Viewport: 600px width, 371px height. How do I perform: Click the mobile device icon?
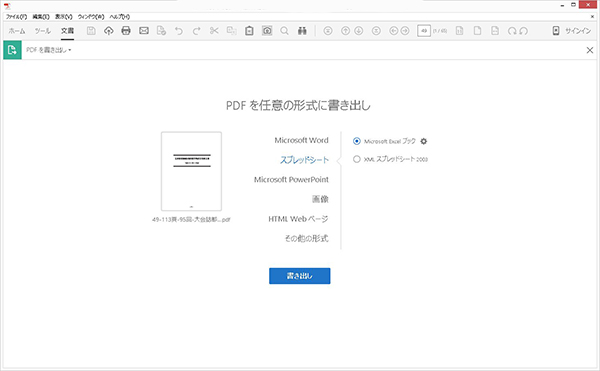coord(556,31)
